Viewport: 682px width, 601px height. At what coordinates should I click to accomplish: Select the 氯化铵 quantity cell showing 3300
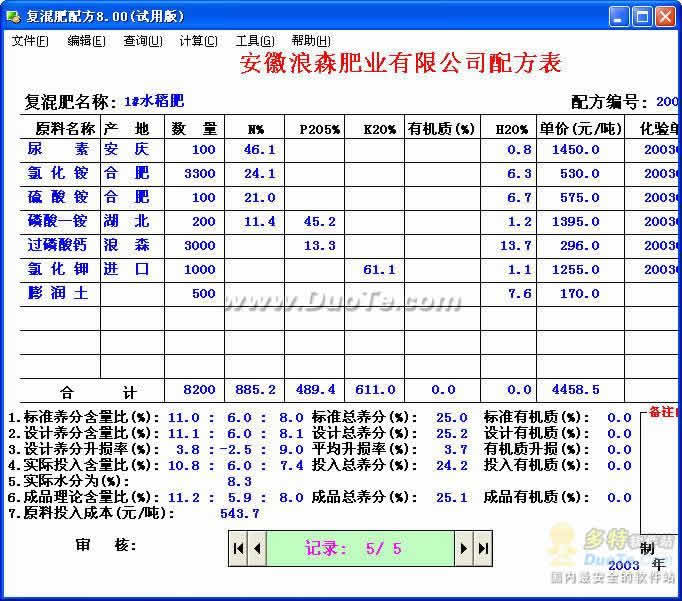click(x=194, y=174)
